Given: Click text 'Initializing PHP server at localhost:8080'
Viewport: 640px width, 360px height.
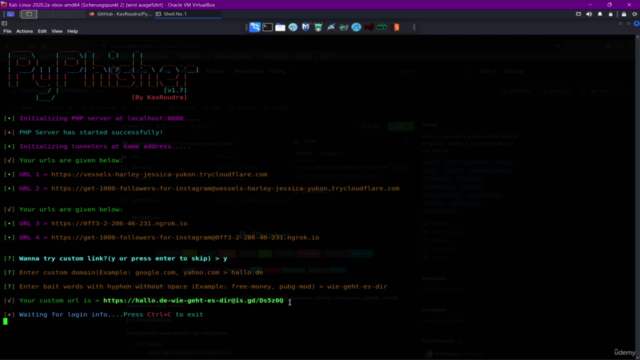Looking at the screenshot, I should coord(109,118).
